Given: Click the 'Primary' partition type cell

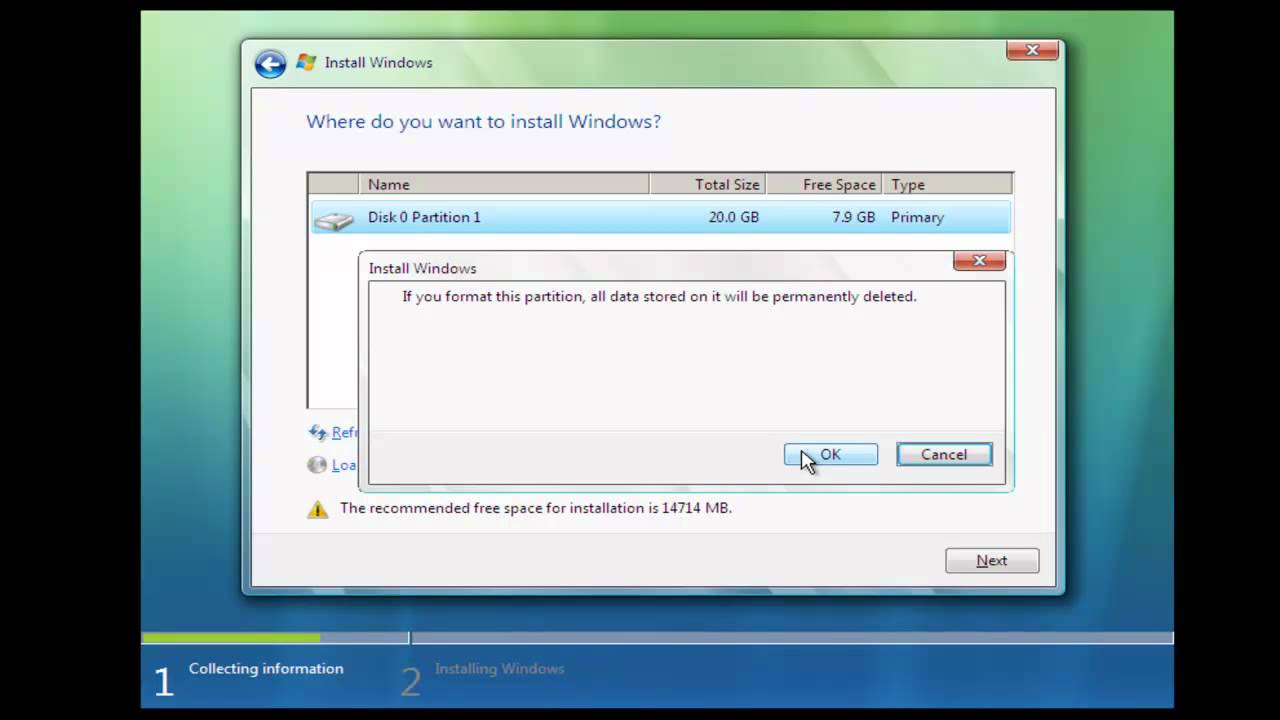Looking at the screenshot, I should pos(917,217).
